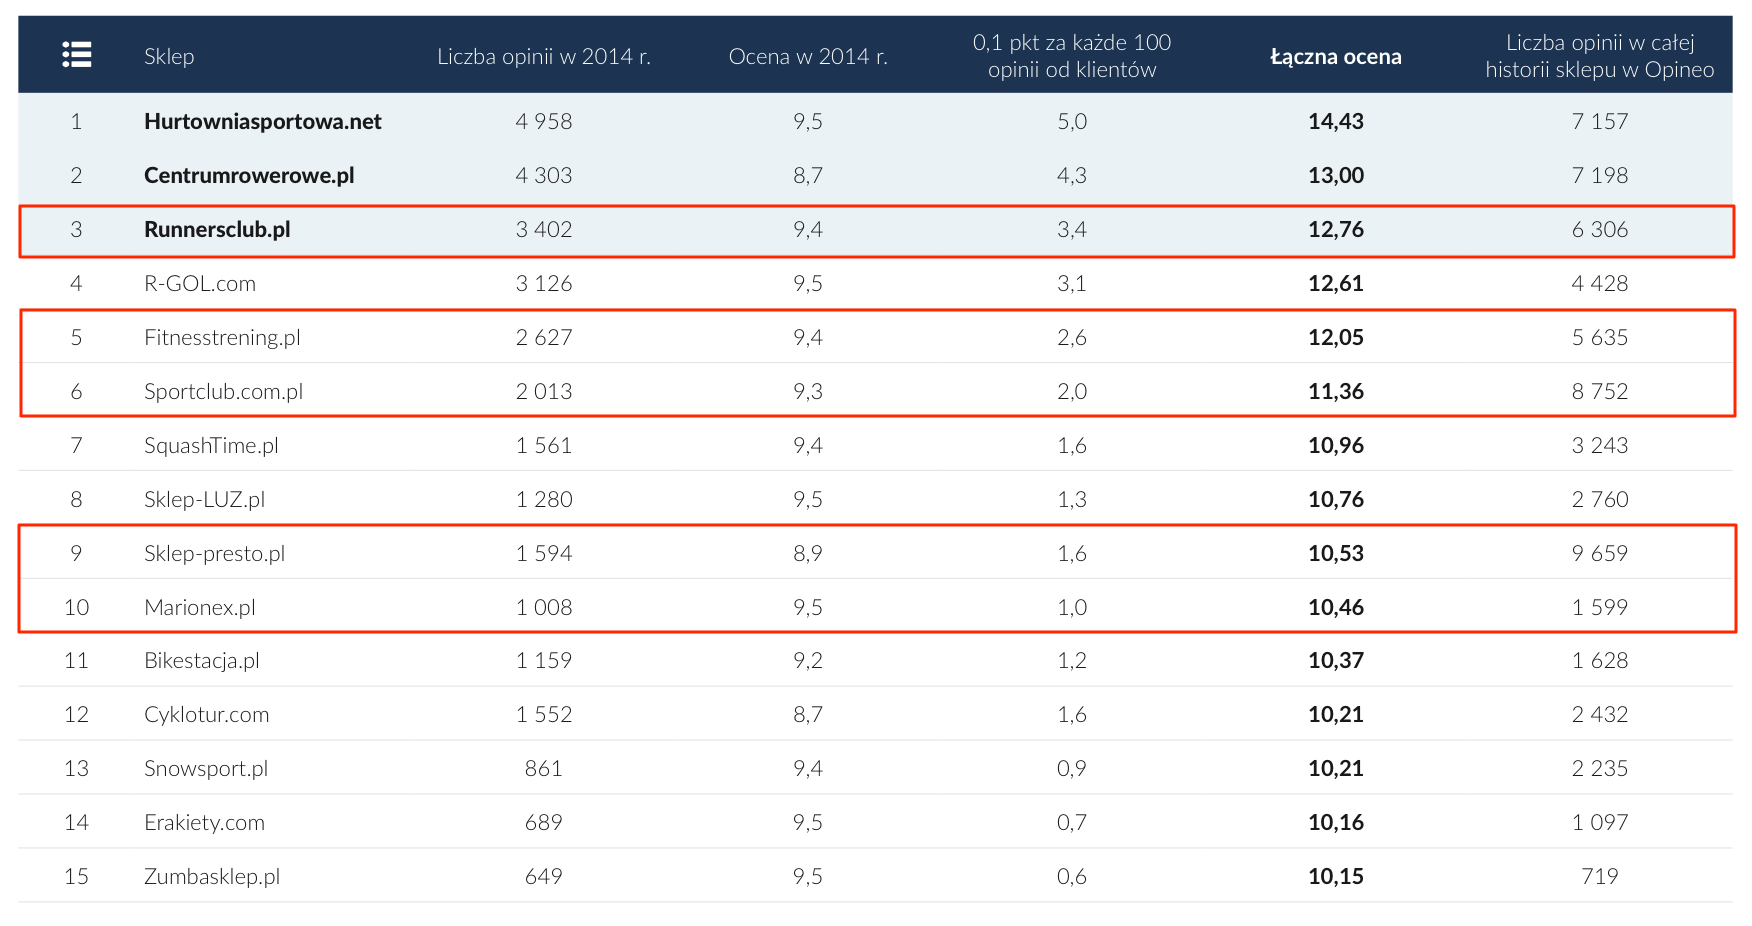Click historical opinions value 7 198
Viewport: 1752px width, 926px height.
1600,175
